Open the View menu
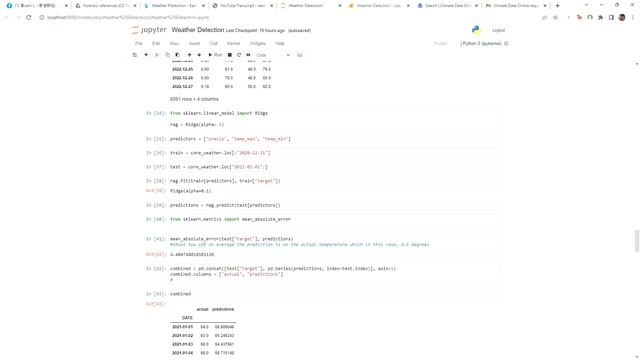The image size is (640, 360). tap(174, 43)
